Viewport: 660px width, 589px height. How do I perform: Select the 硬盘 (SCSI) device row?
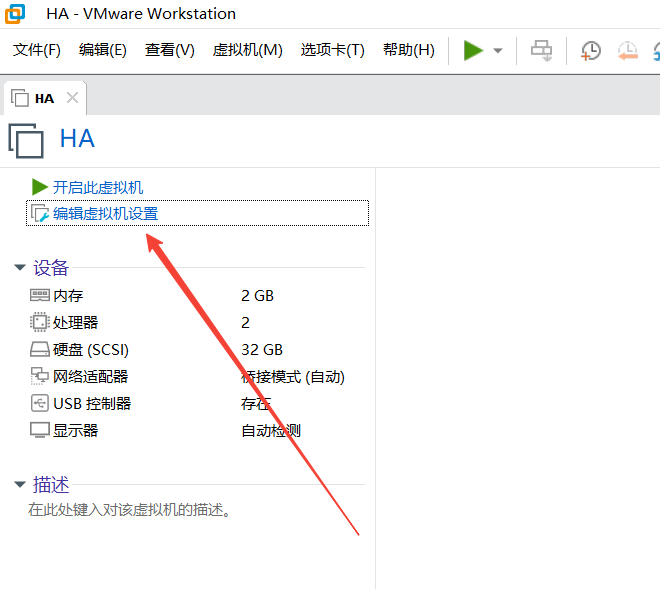pyautogui.click(x=197, y=349)
